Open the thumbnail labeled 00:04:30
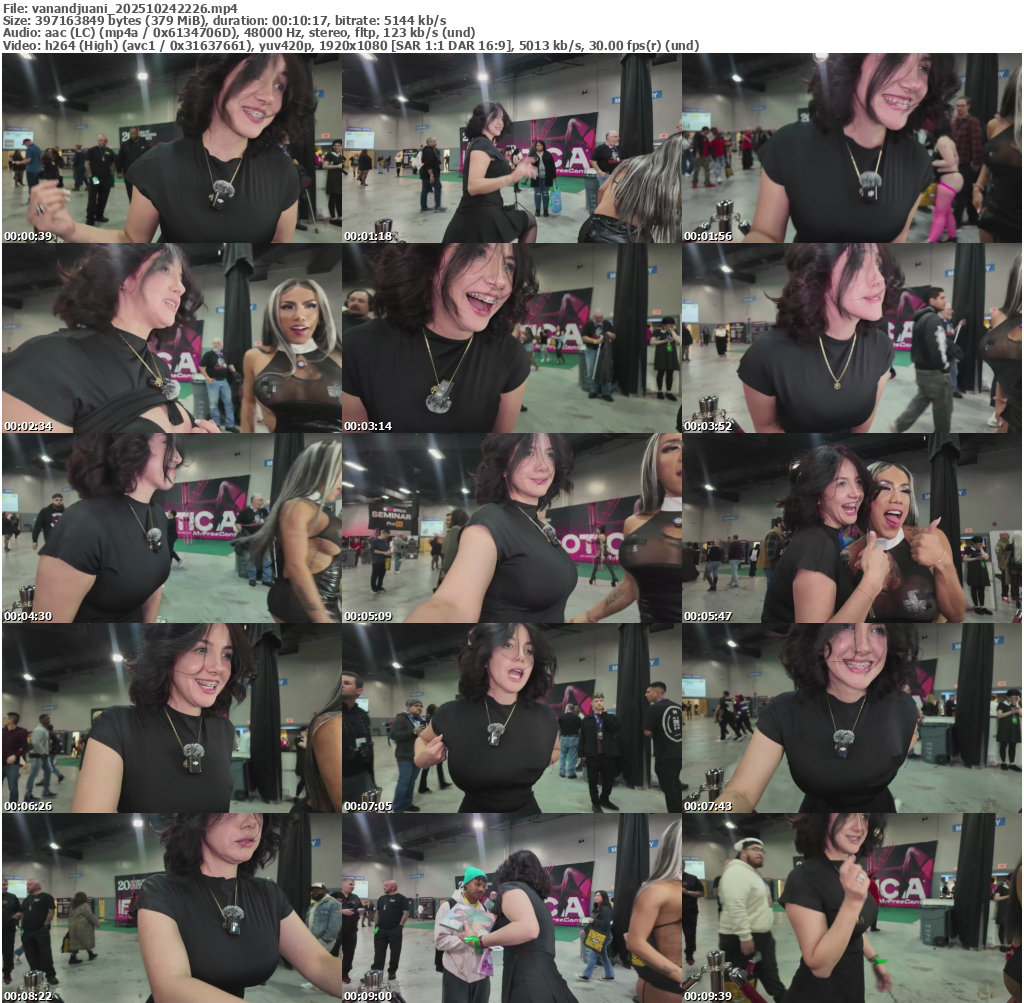Viewport: 1024px width, 1003px height. tap(171, 528)
